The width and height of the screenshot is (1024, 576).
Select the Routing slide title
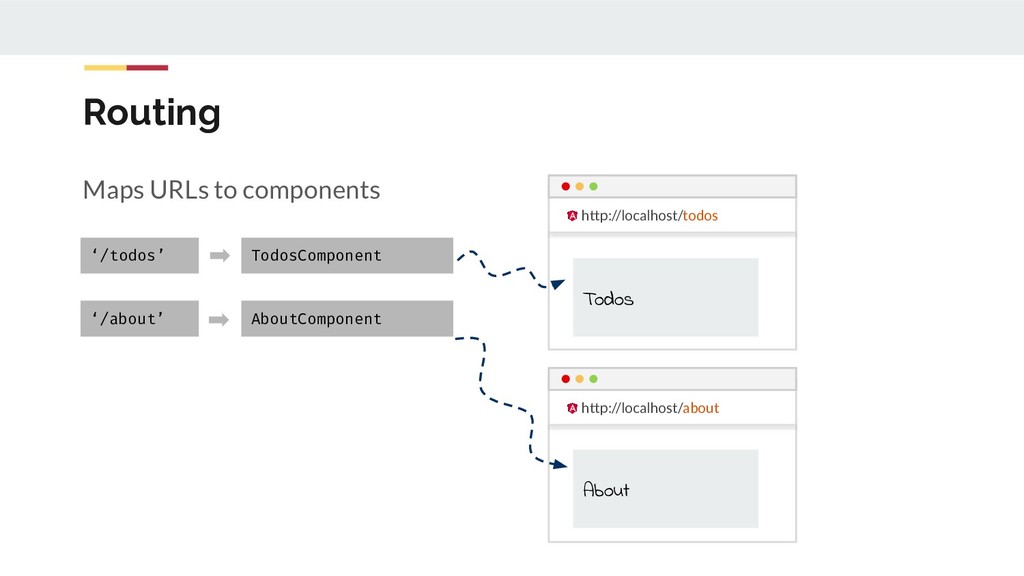point(152,112)
